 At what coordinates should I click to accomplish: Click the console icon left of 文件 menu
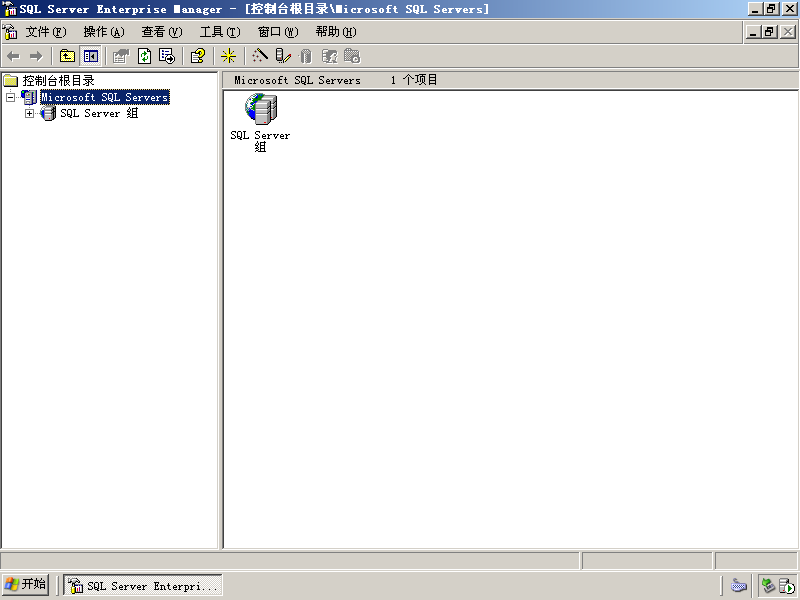tap(10, 32)
